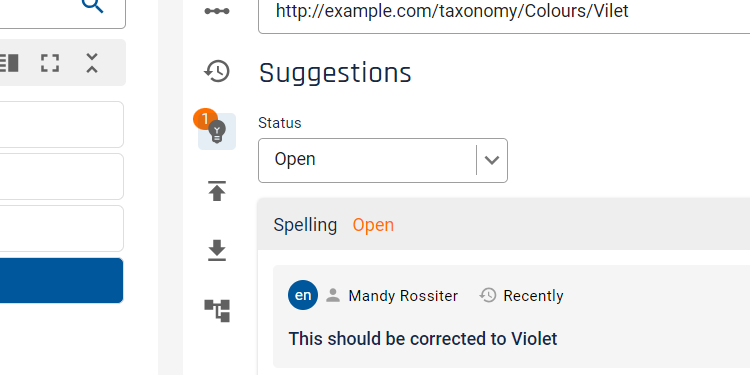Open the Status combo box showing Open

click(x=383, y=160)
